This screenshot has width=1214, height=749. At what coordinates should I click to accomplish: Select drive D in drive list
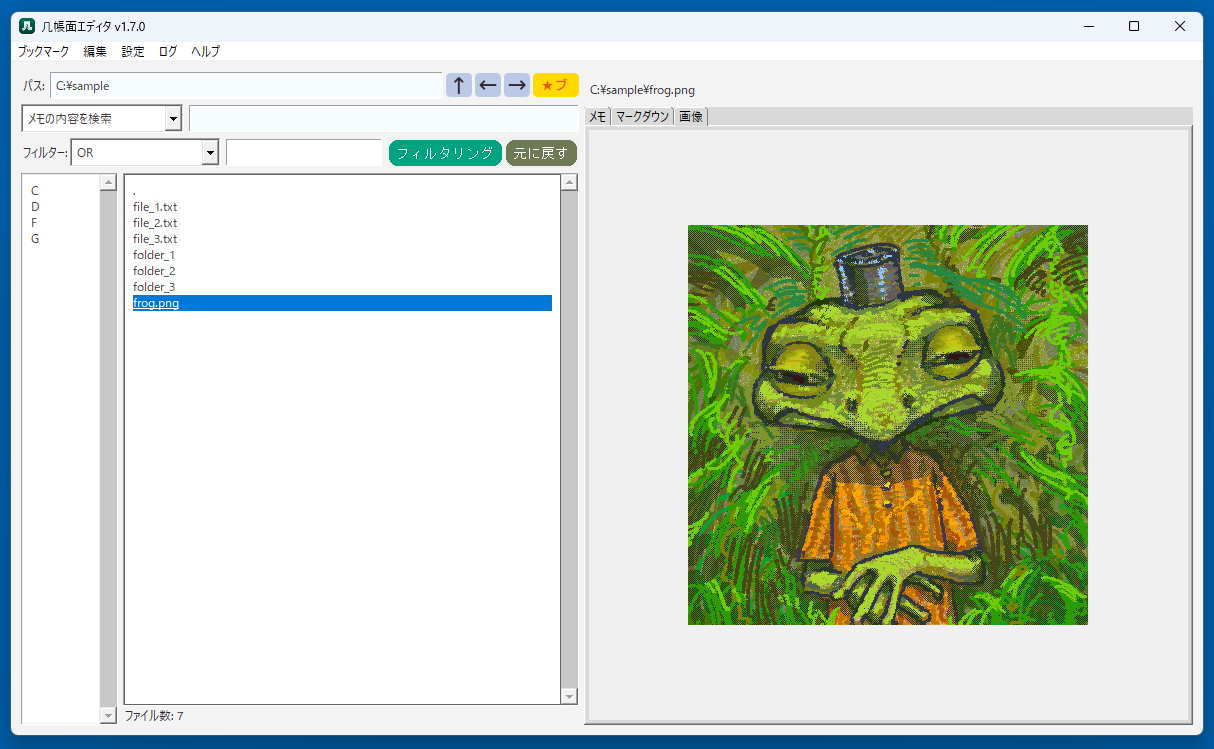(x=35, y=207)
